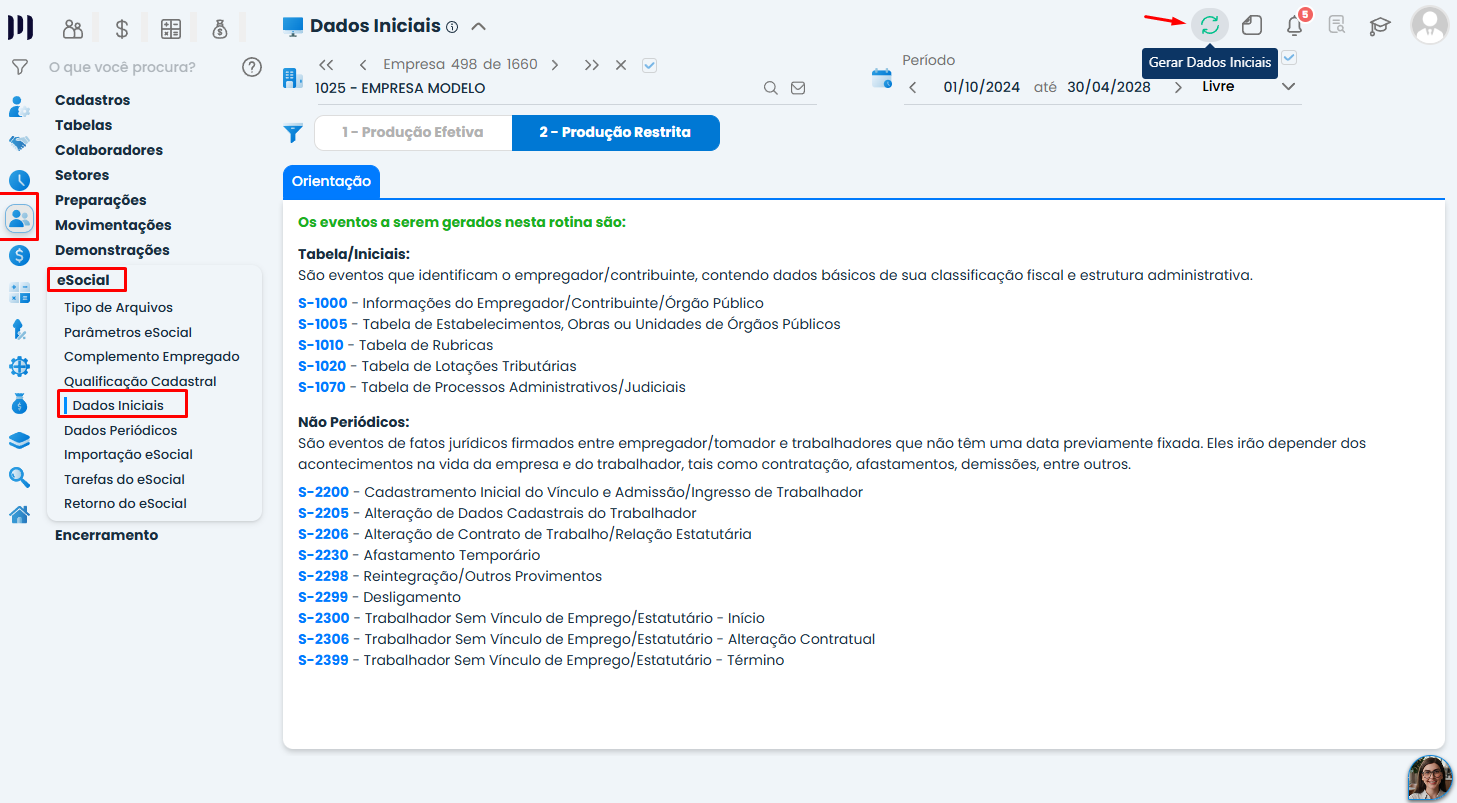Click the S-2299 Desligamento link
Viewport: 1457px width, 803px height.
(323, 597)
